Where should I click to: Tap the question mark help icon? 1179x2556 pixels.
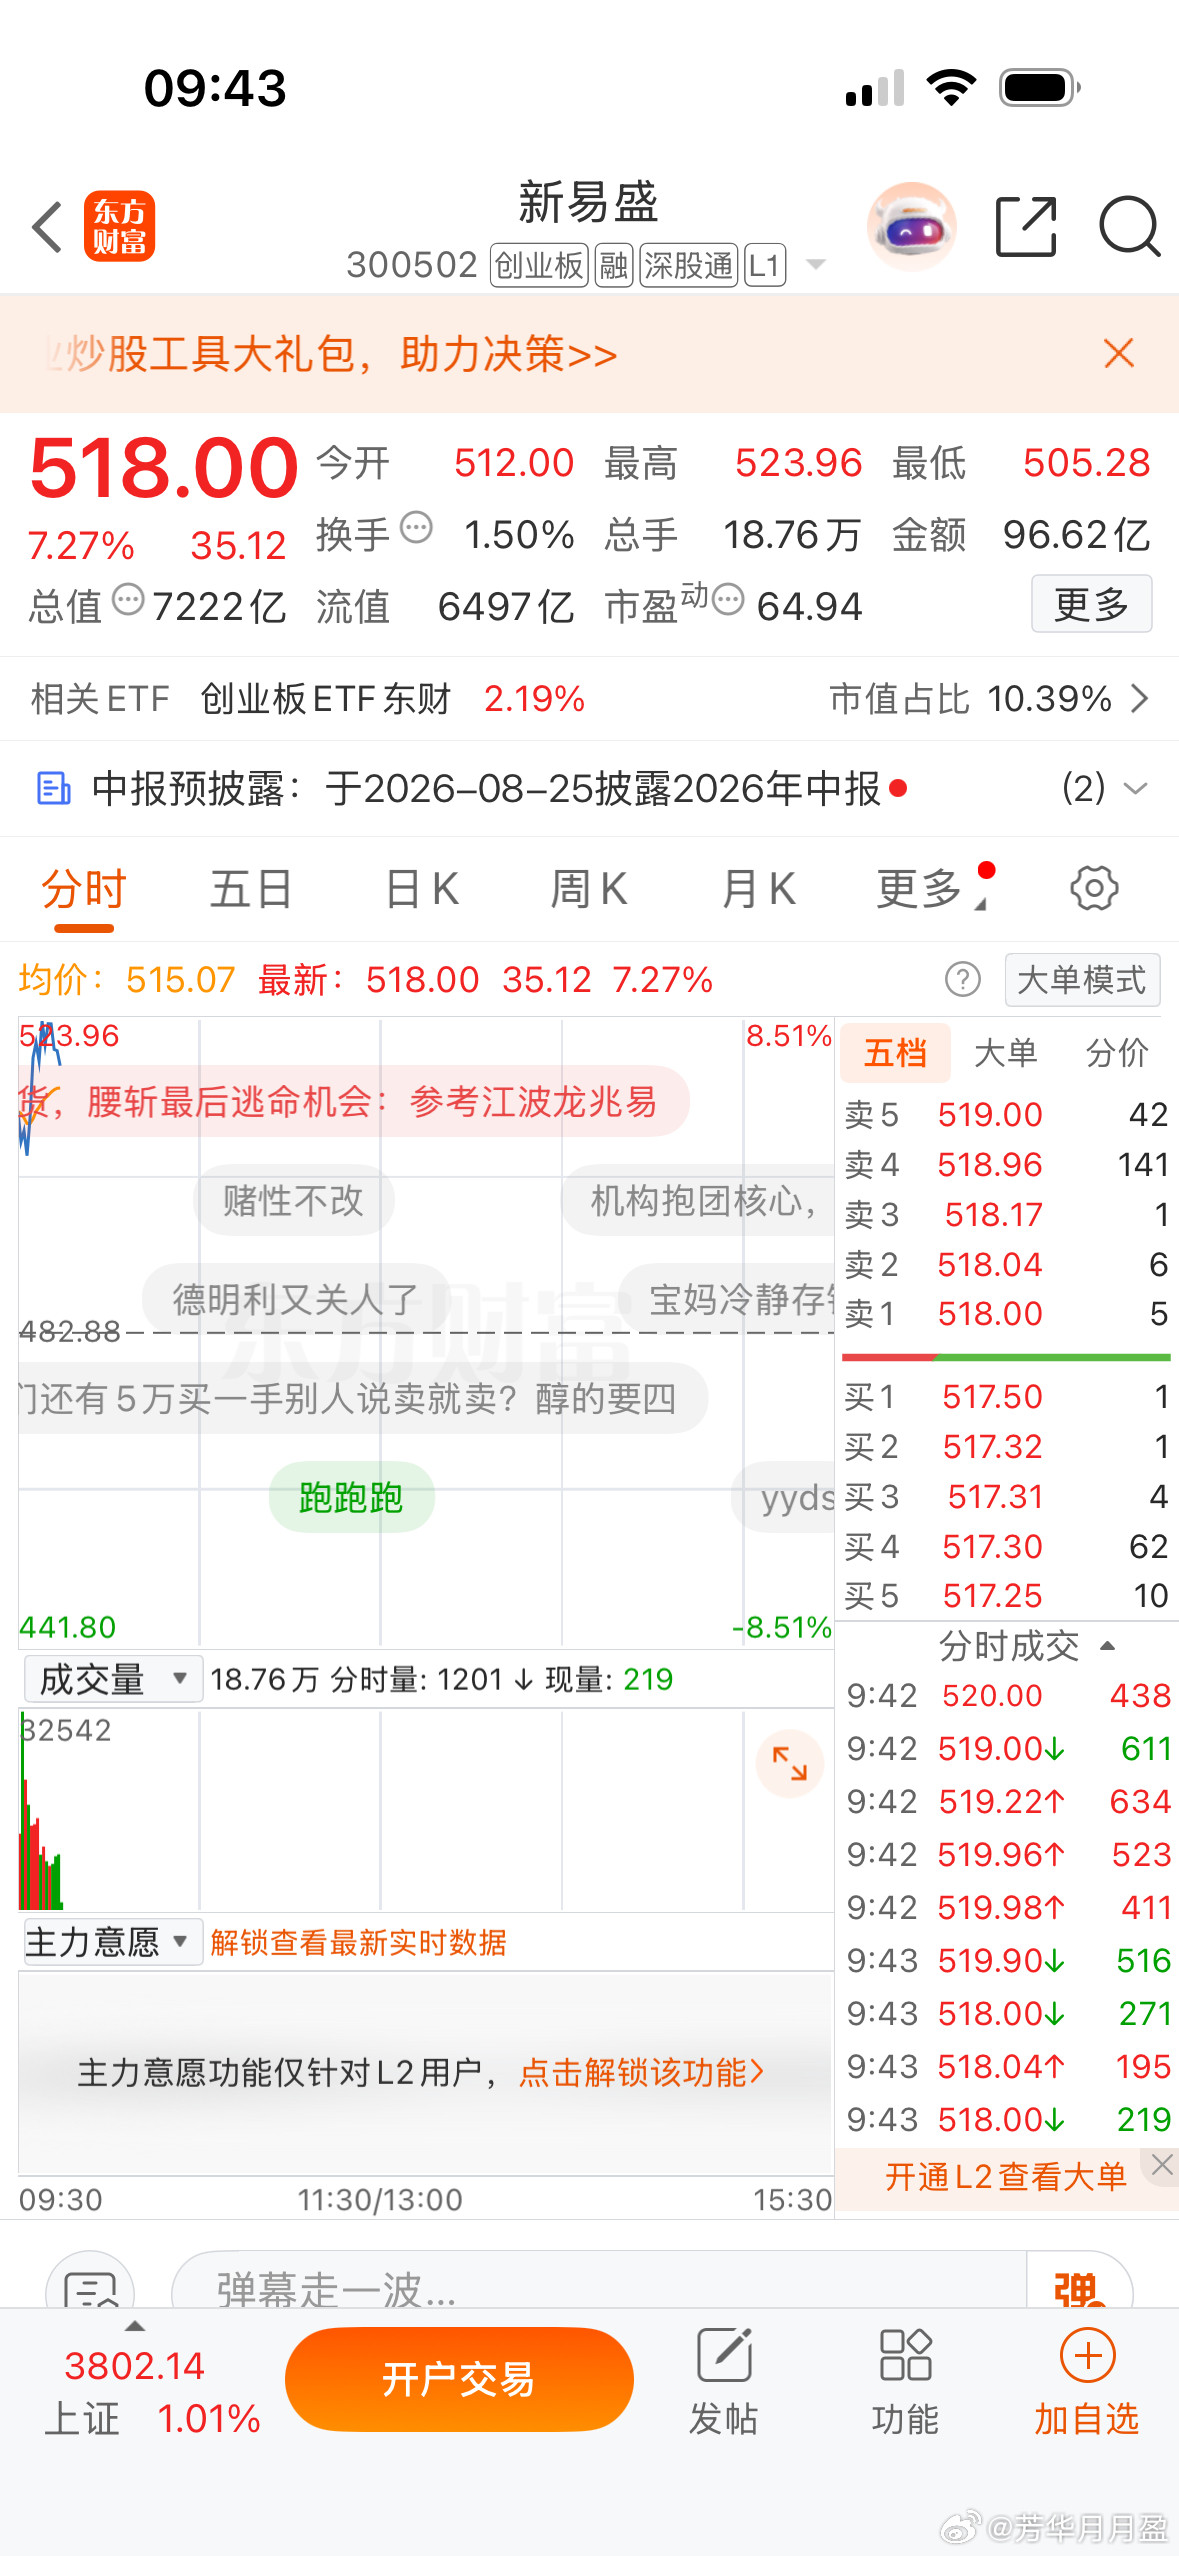[962, 979]
